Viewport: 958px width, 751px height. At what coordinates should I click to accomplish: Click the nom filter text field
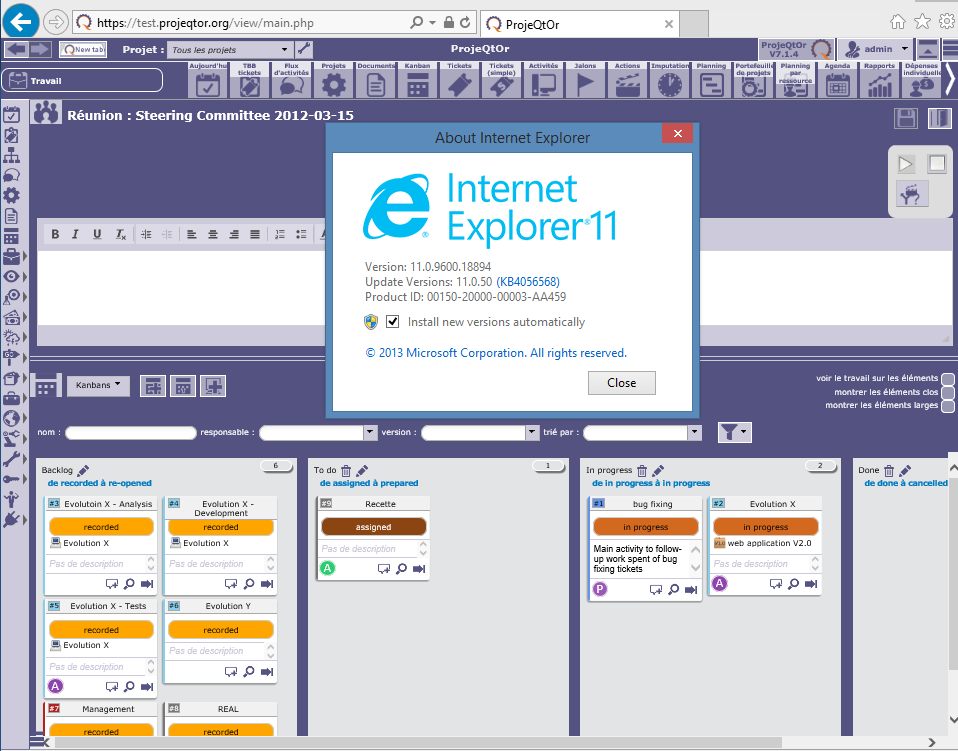point(130,433)
